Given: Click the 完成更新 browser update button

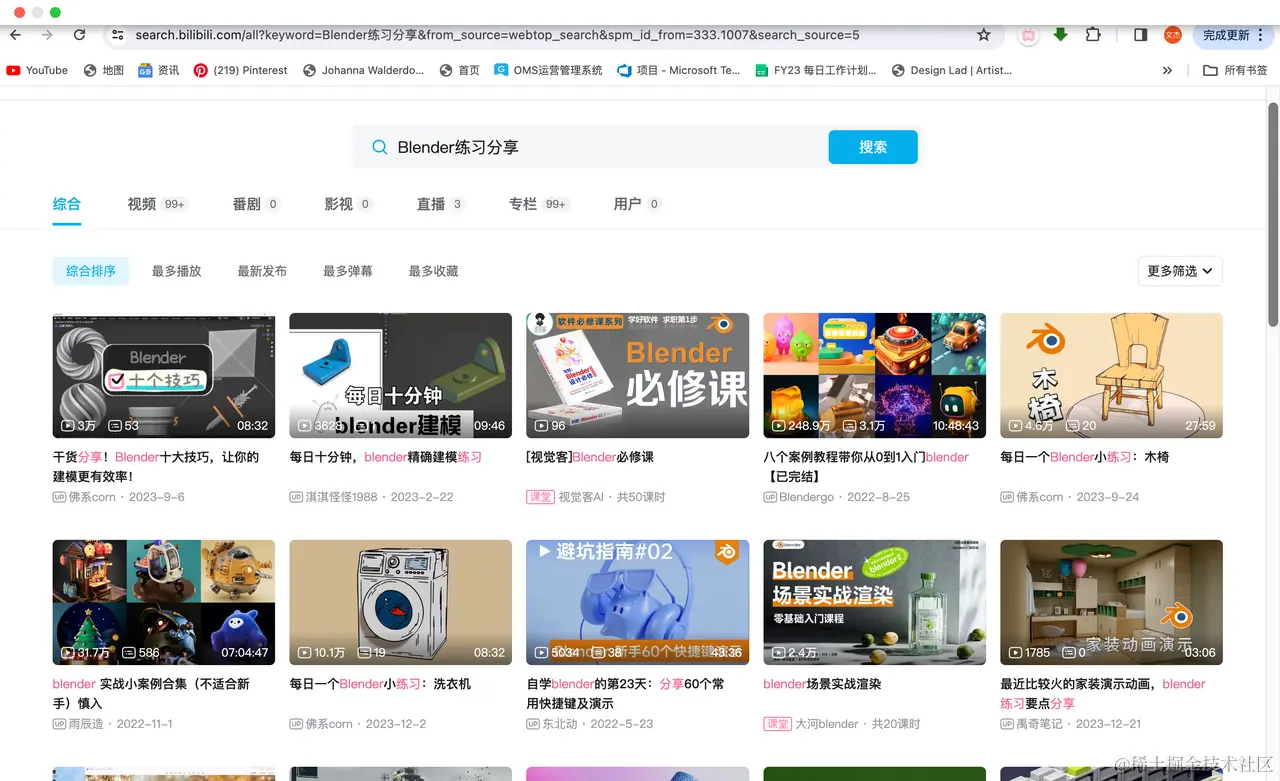Looking at the screenshot, I should click(1232, 35).
